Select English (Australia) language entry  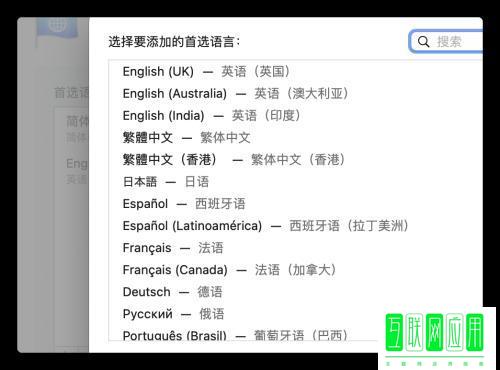(295, 93)
